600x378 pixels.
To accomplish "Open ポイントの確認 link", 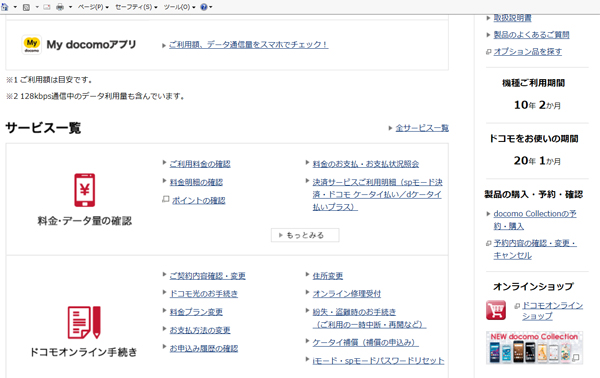I will tap(198, 200).
